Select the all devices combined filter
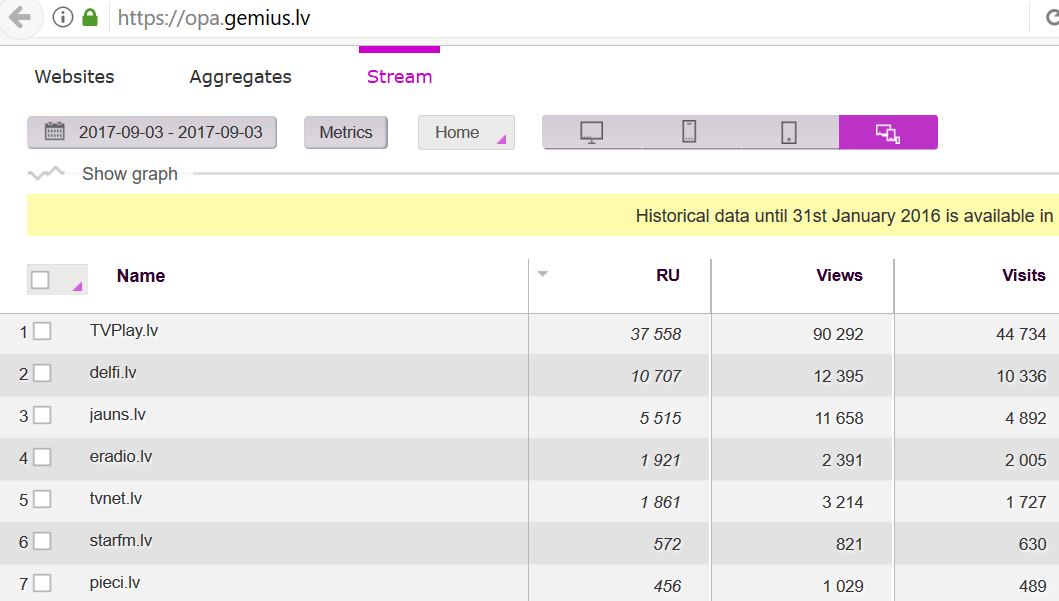The image size is (1059, 601). click(887, 132)
